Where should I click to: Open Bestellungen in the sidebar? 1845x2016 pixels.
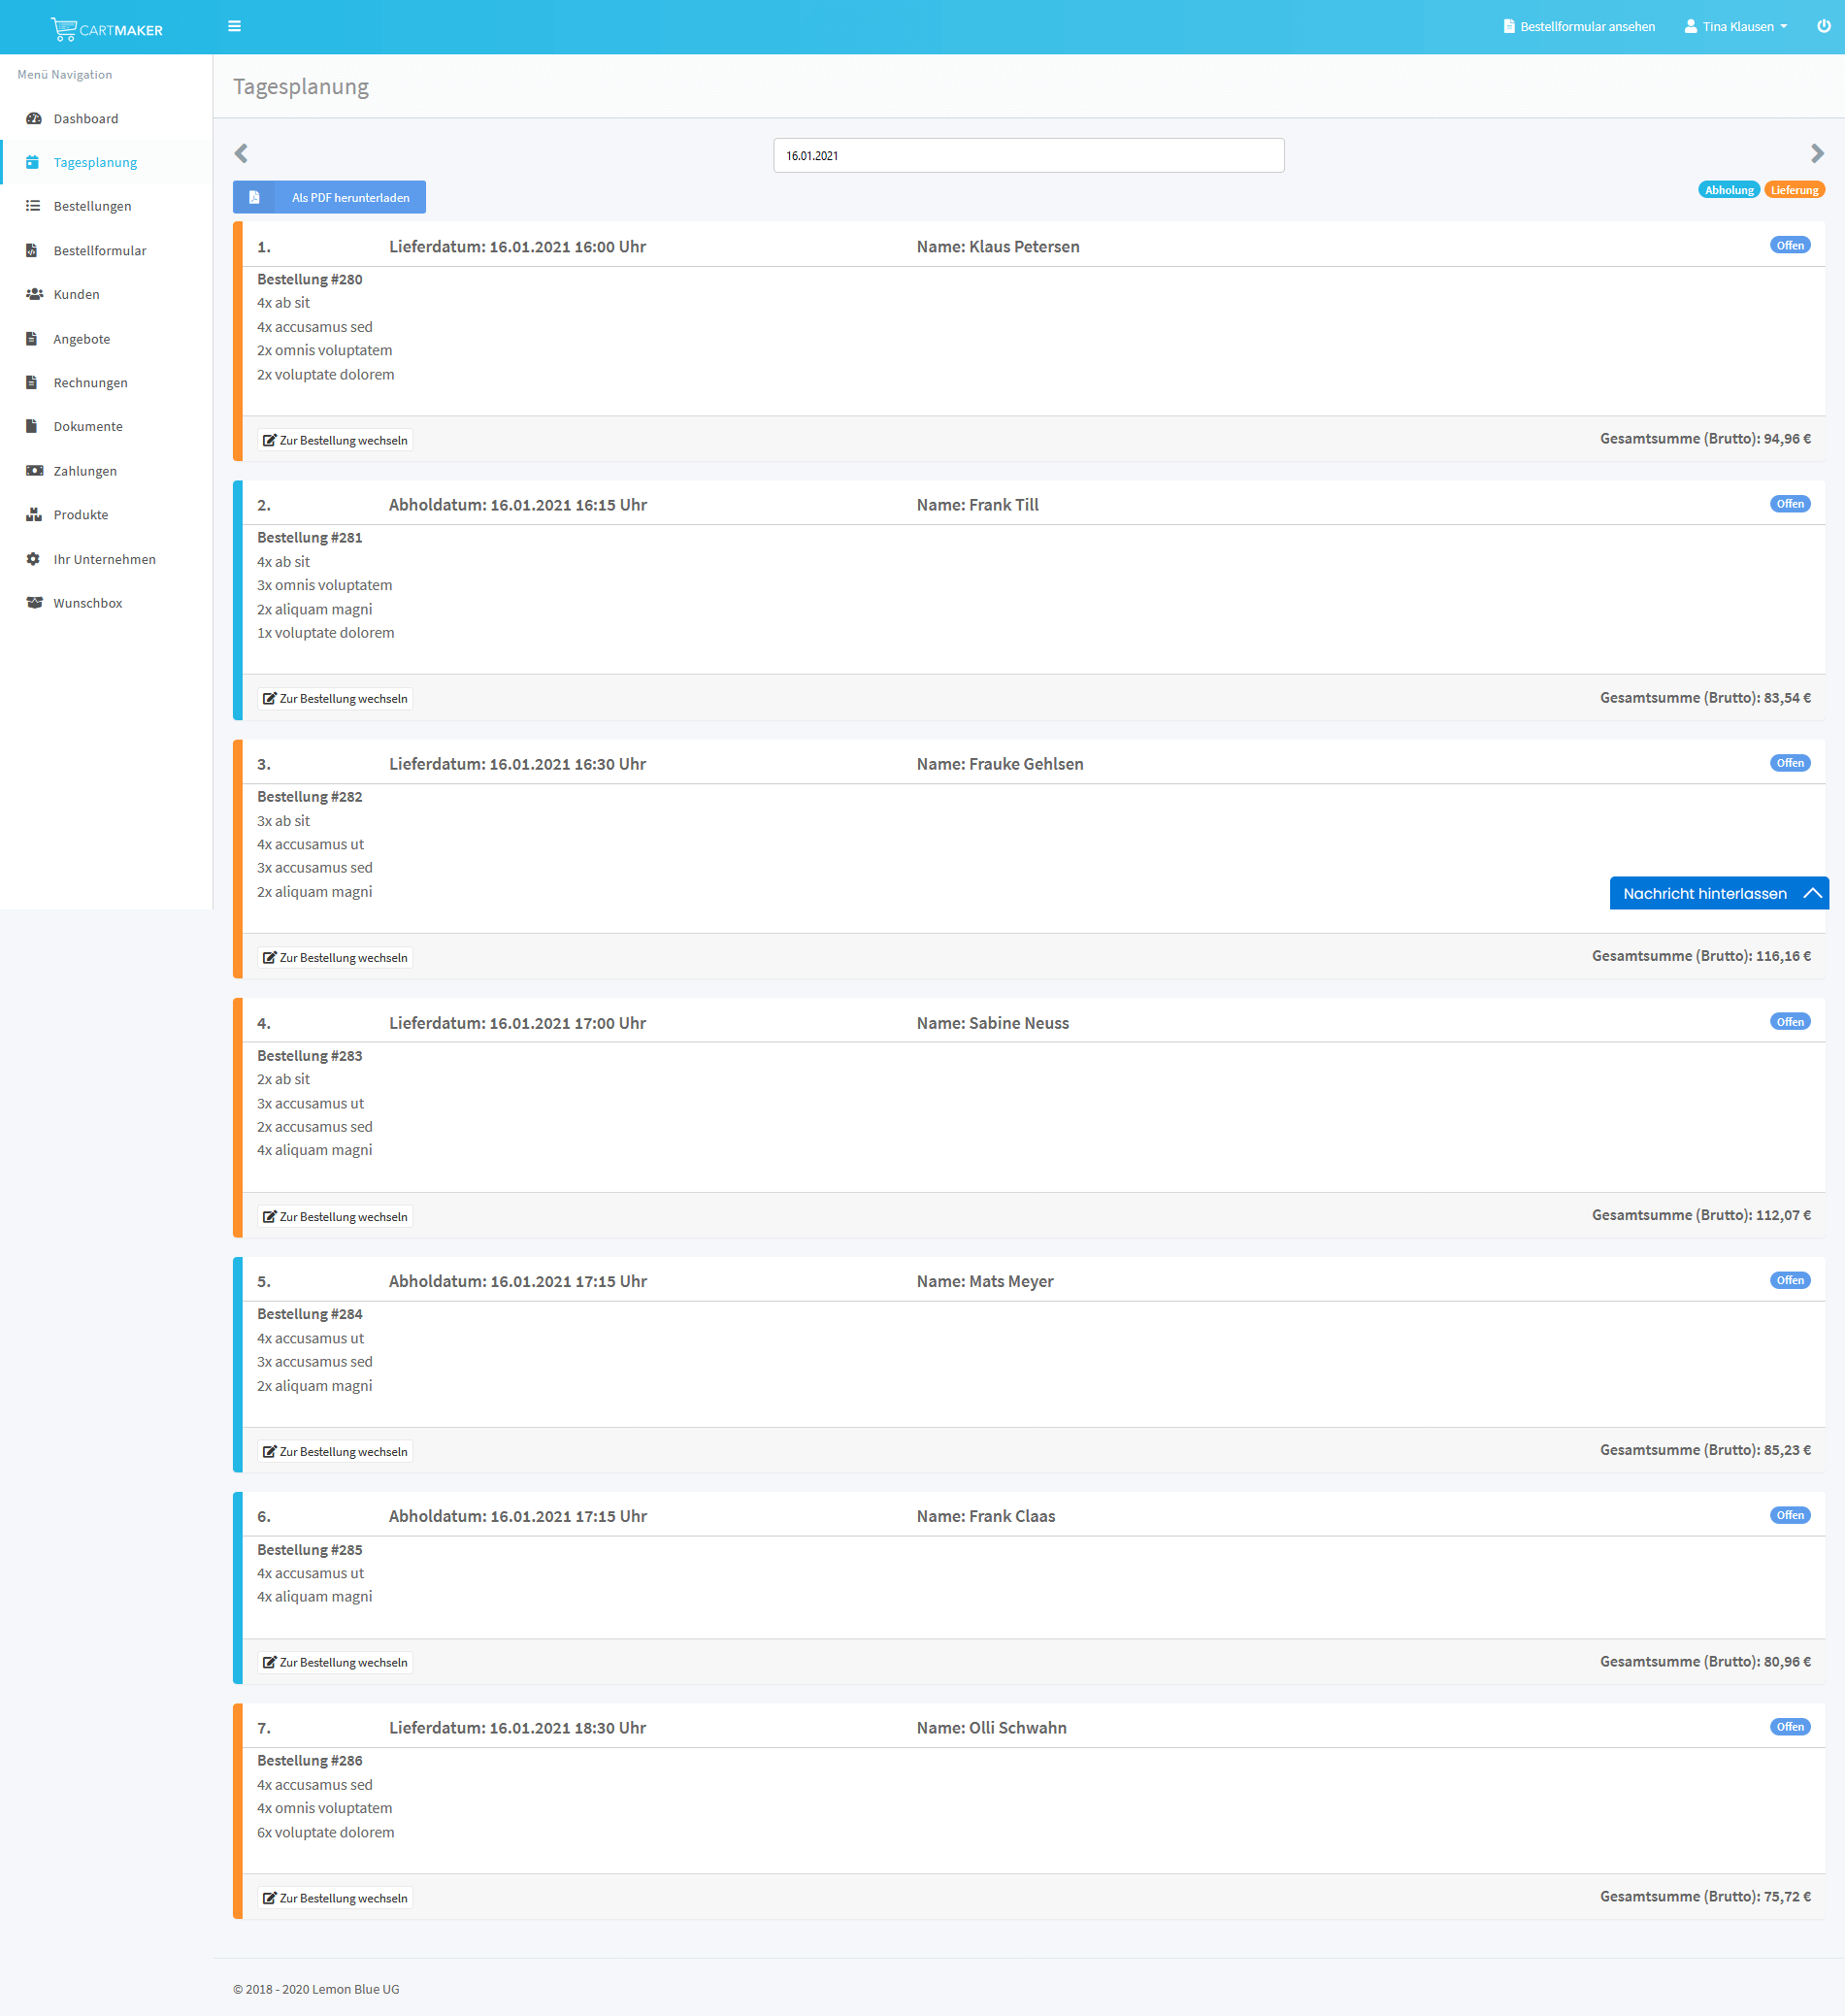(92, 206)
